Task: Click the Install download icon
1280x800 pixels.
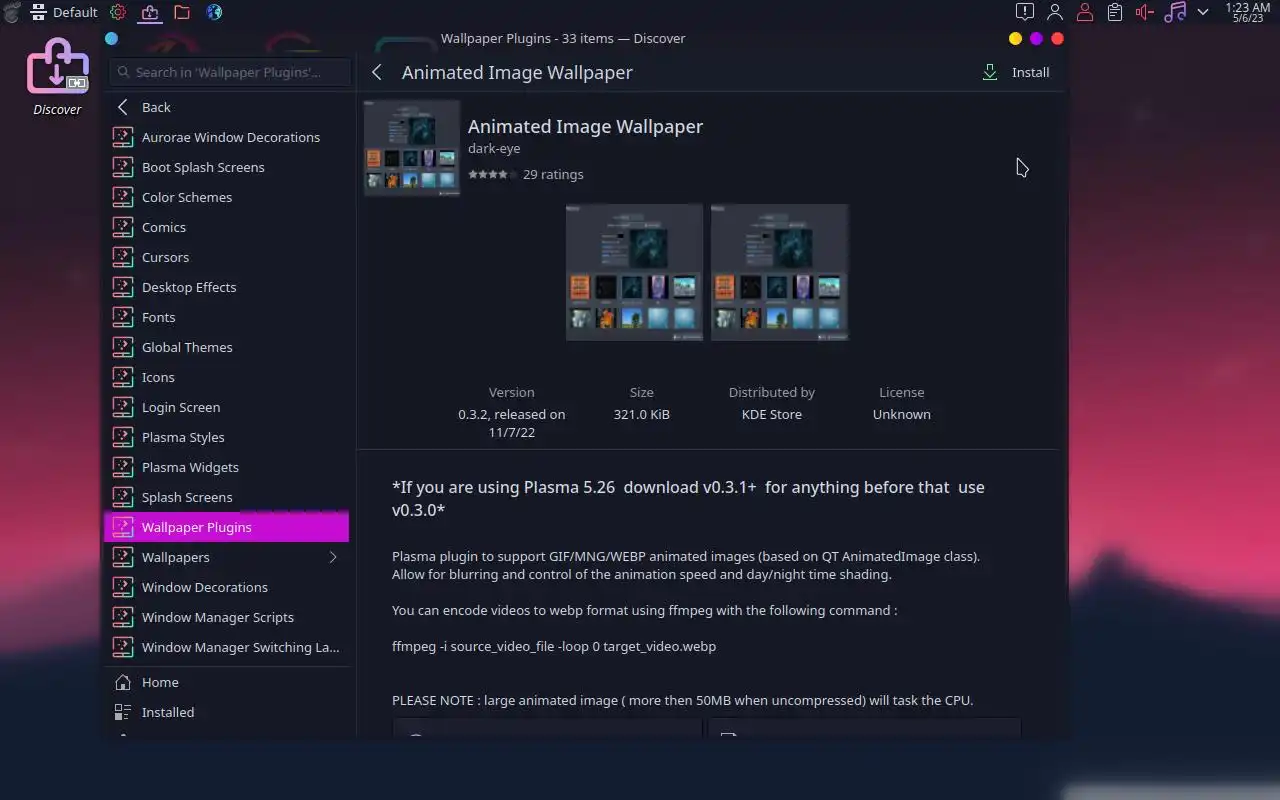Action: coord(990,72)
